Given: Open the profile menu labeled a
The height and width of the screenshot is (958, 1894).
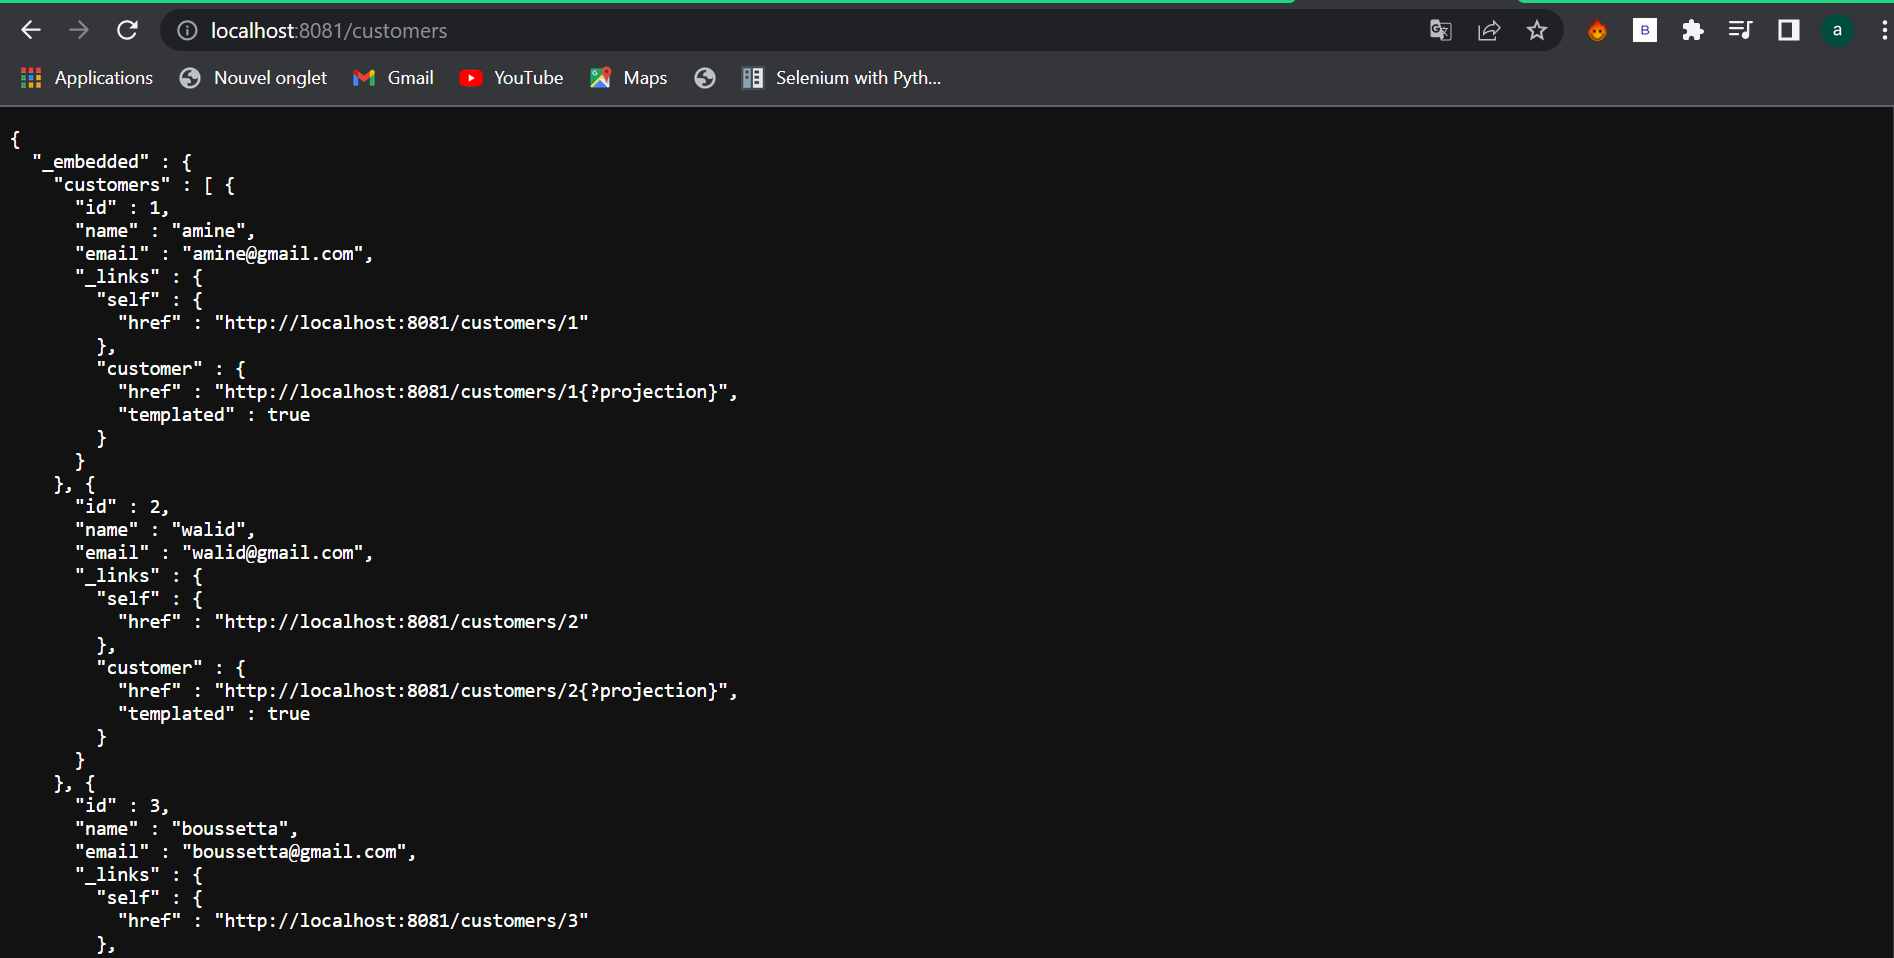Looking at the screenshot, I should [x=1837, y=30].
